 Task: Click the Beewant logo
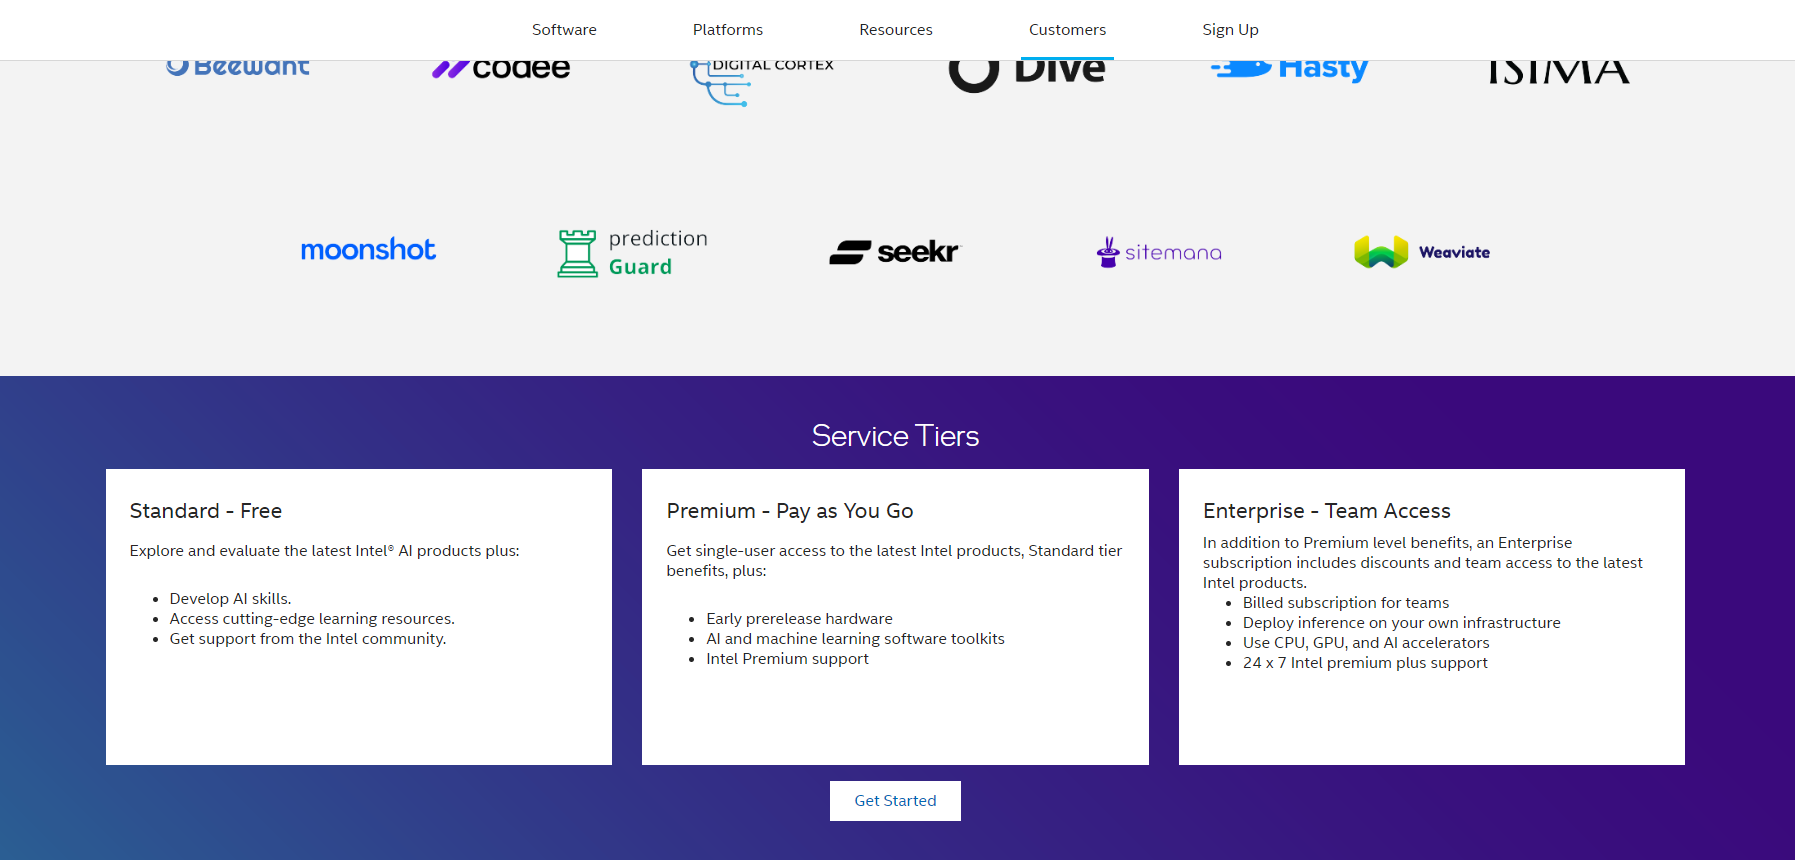(x=238, y=67)
